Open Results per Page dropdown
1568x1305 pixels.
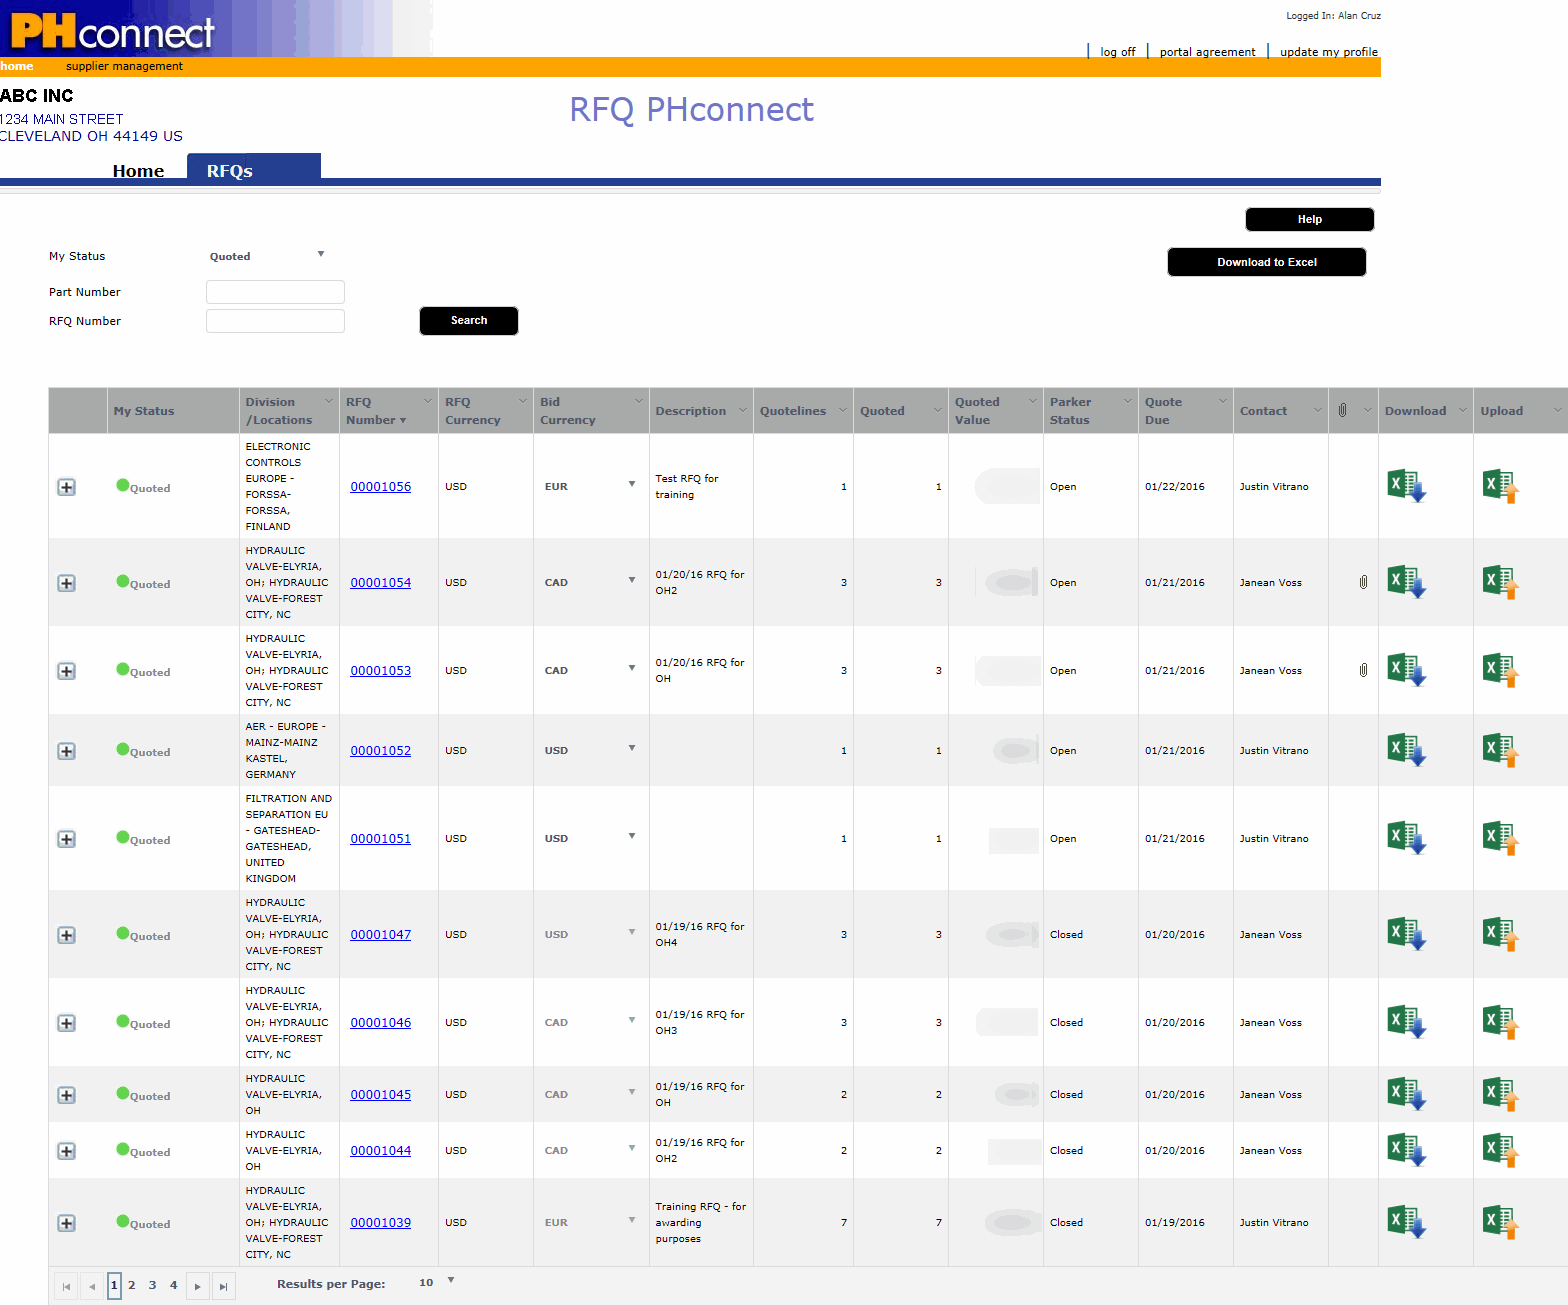[450, 1281]
